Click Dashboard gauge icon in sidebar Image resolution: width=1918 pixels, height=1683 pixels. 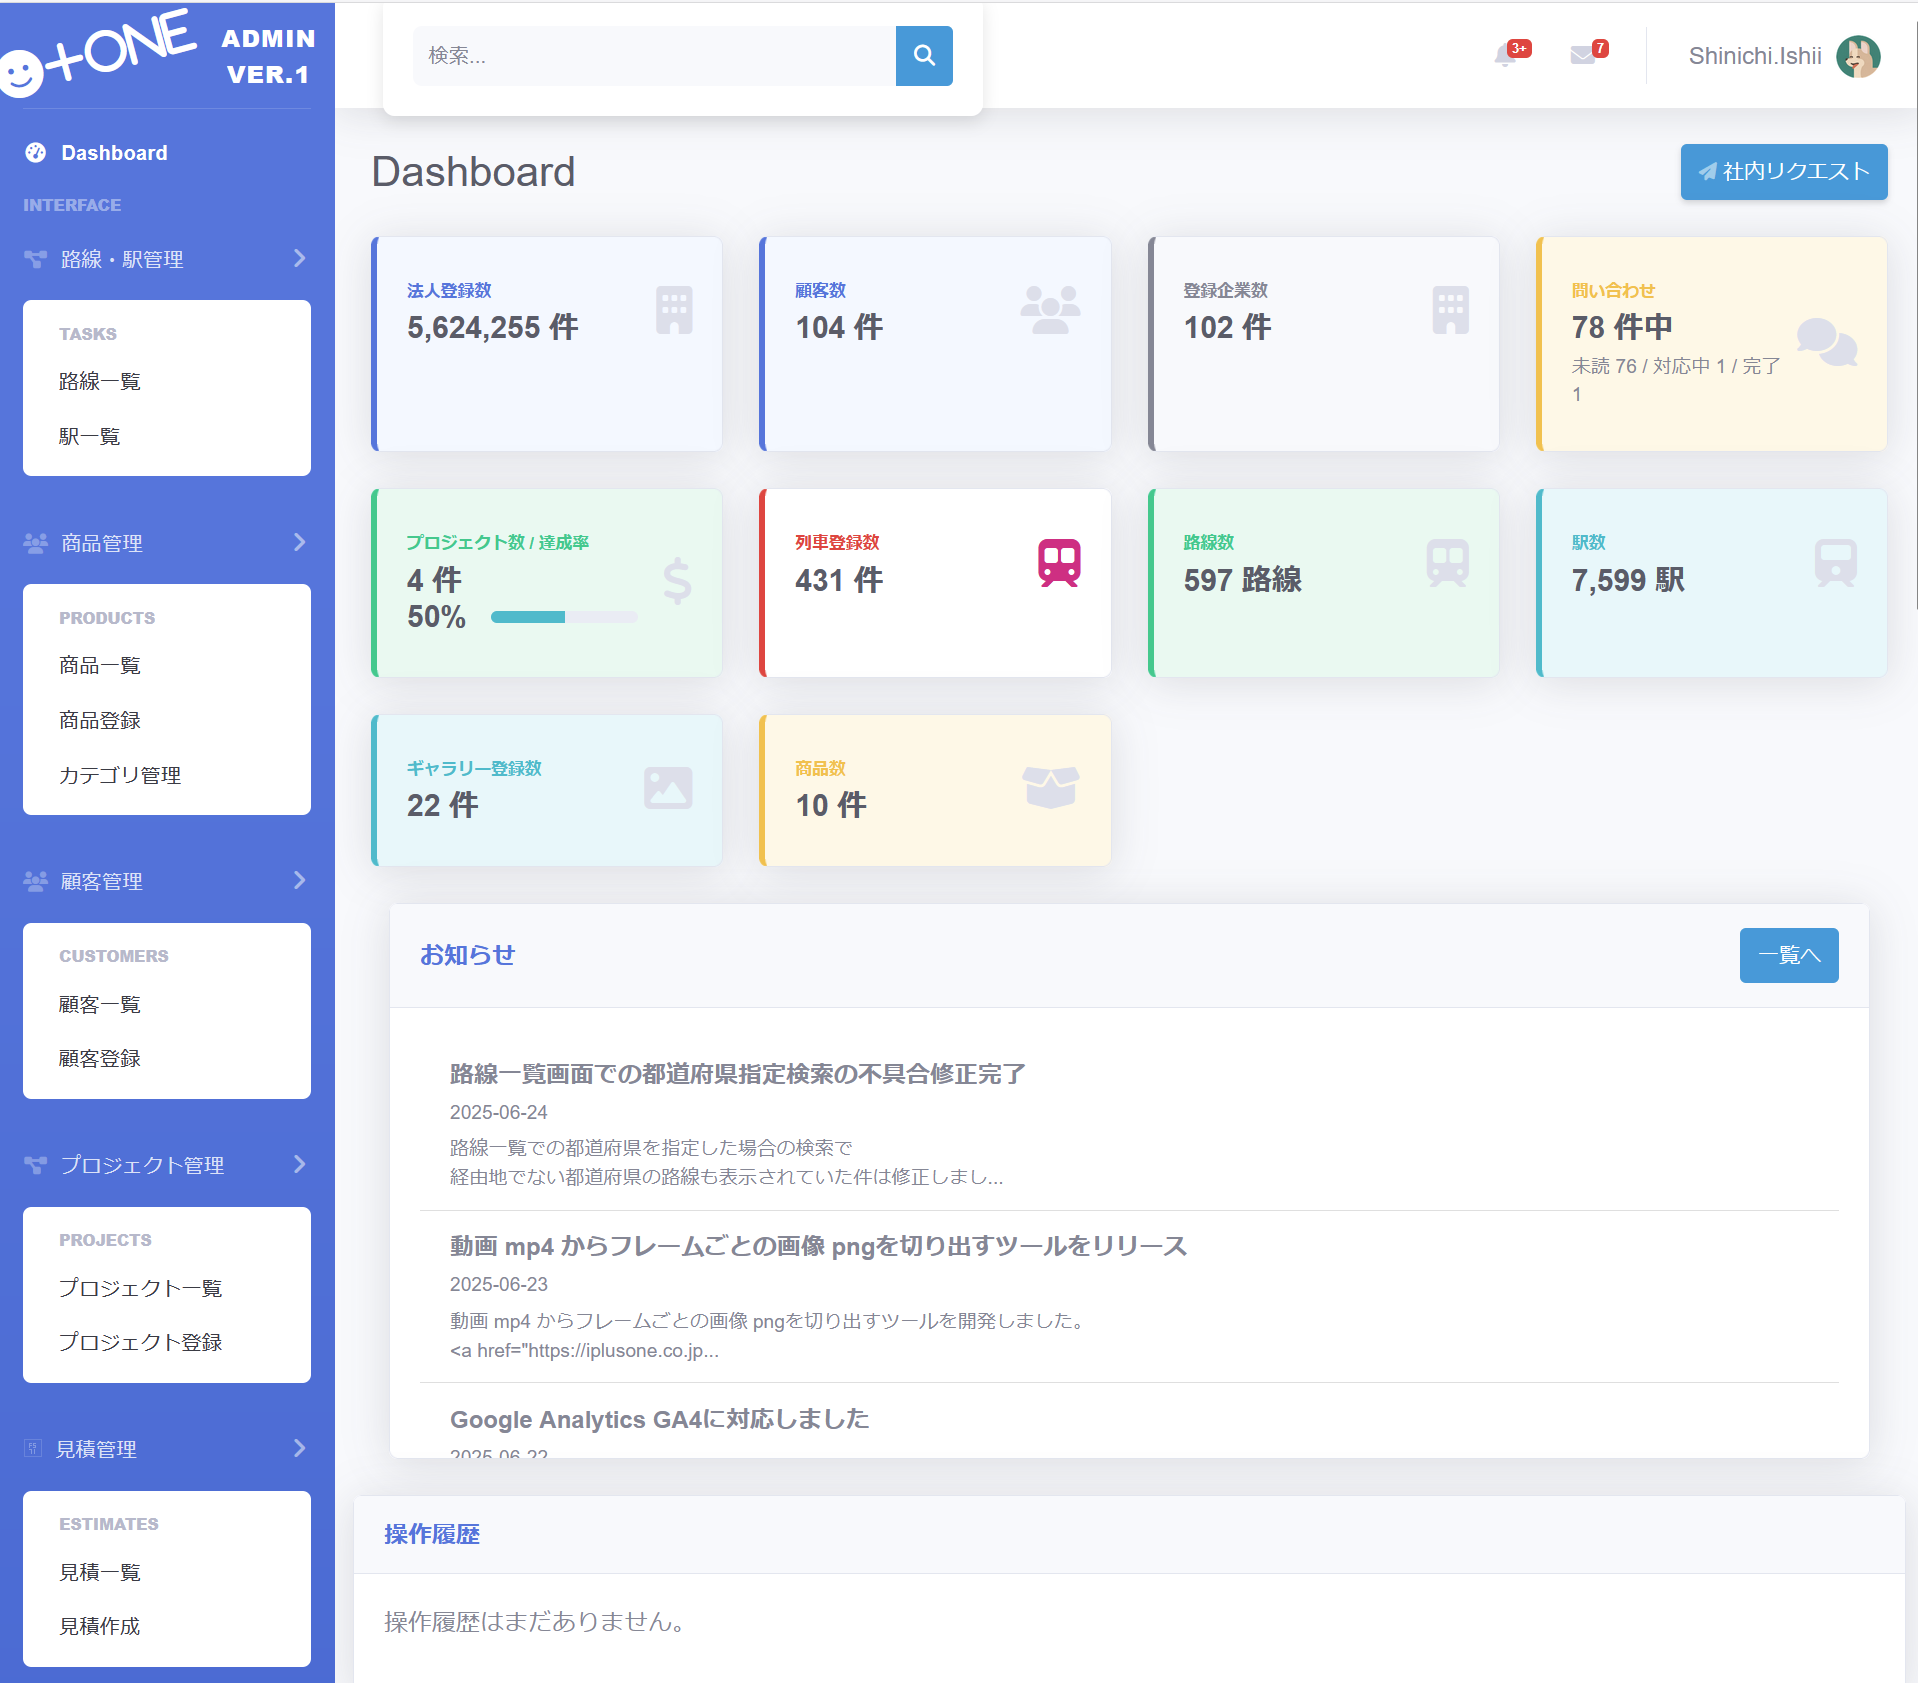click(36, 153)
